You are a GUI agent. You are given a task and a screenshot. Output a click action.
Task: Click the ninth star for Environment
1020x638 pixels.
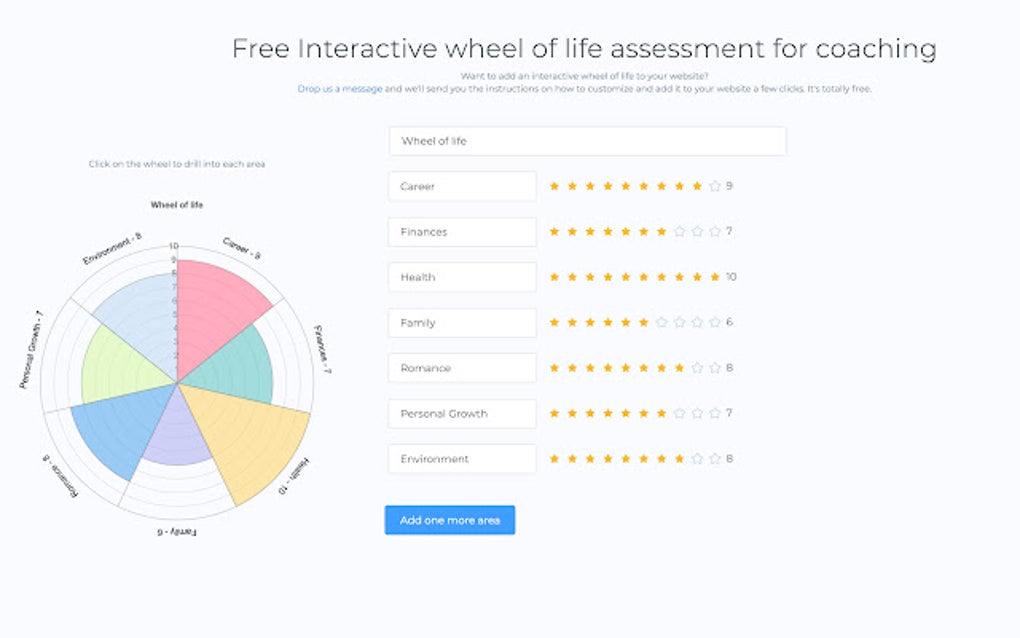click(696, 458)
